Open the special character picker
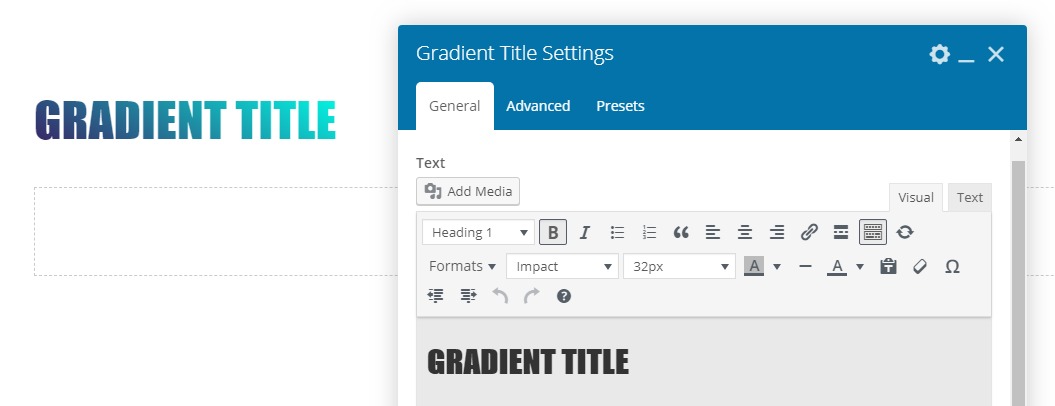The width and height of the screenshot is (1055, 406). coord(952,267)
